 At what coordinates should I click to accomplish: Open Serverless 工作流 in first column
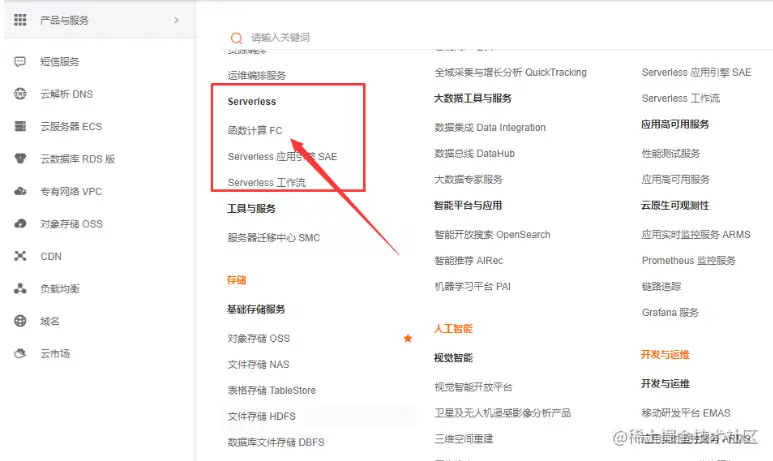pos(267,182)
